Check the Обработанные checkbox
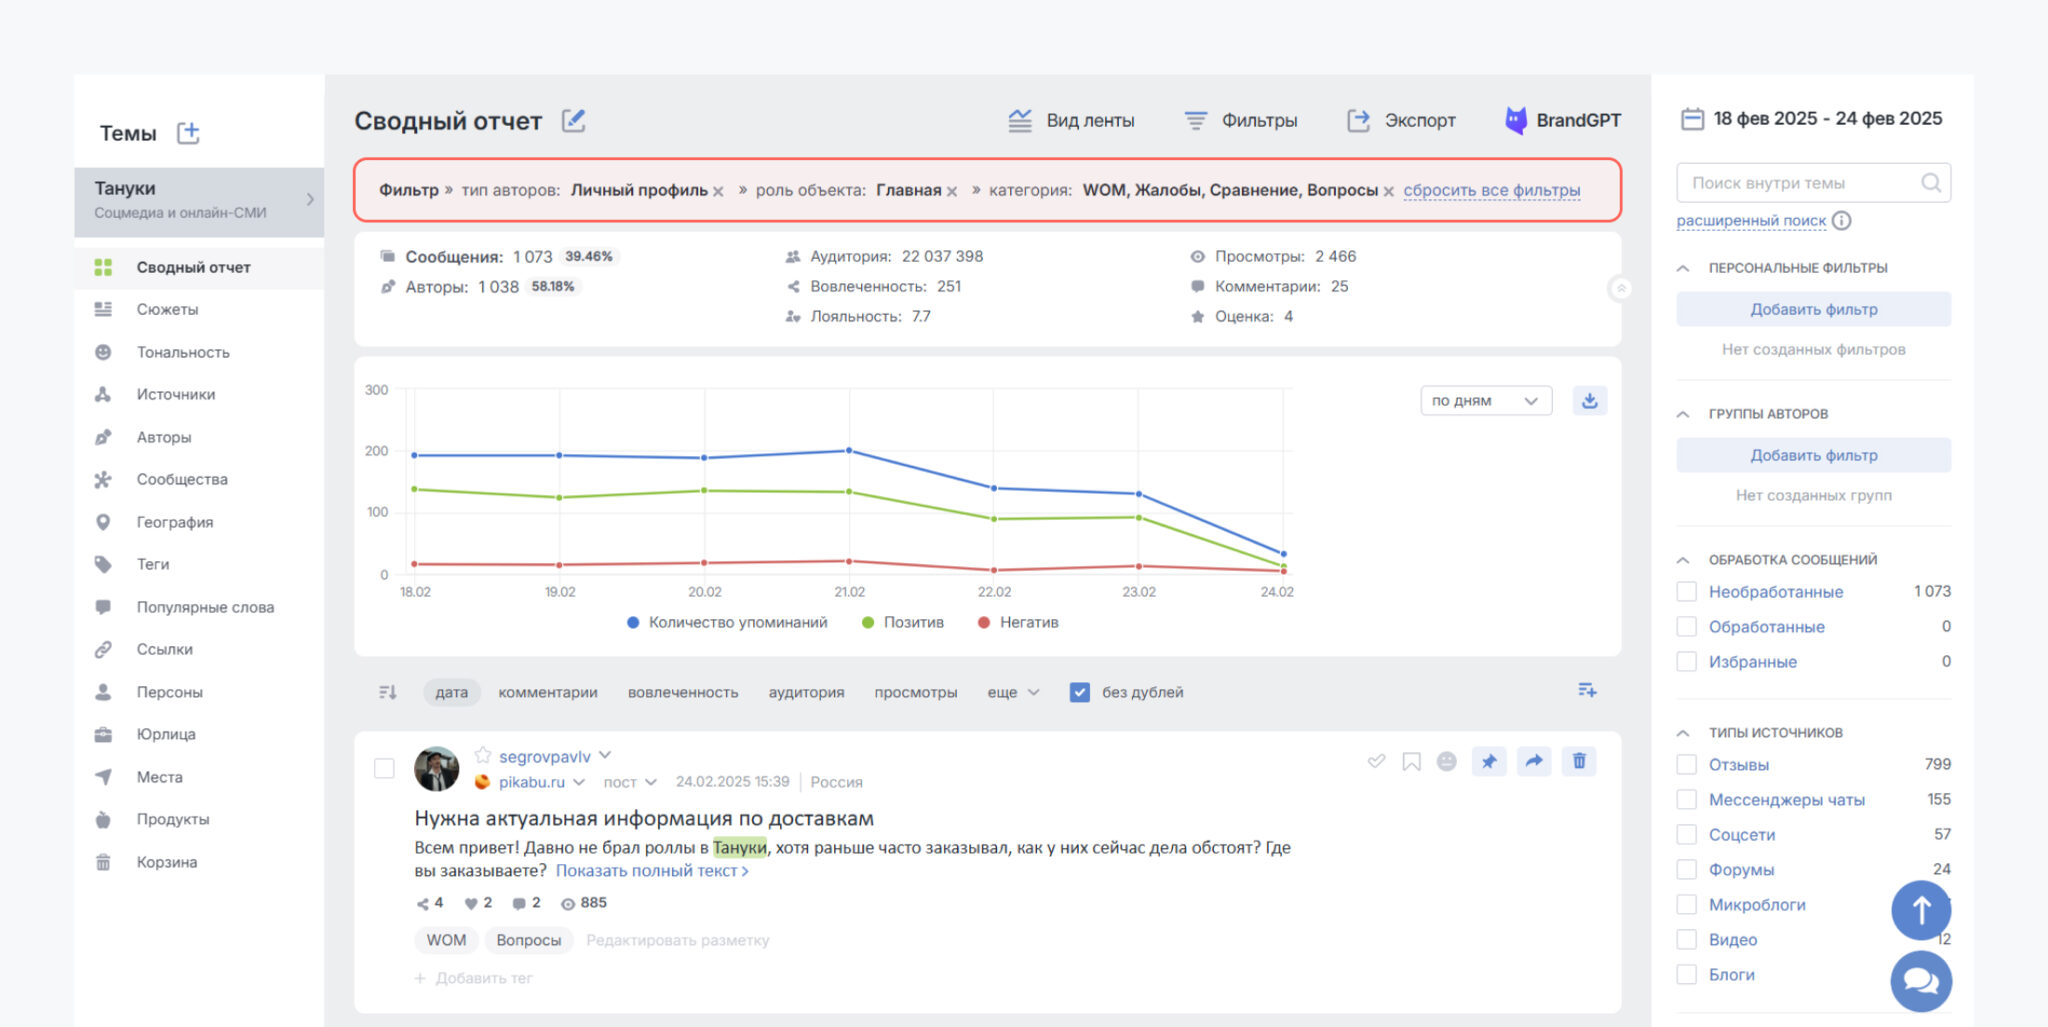 tap(1687, 627)
